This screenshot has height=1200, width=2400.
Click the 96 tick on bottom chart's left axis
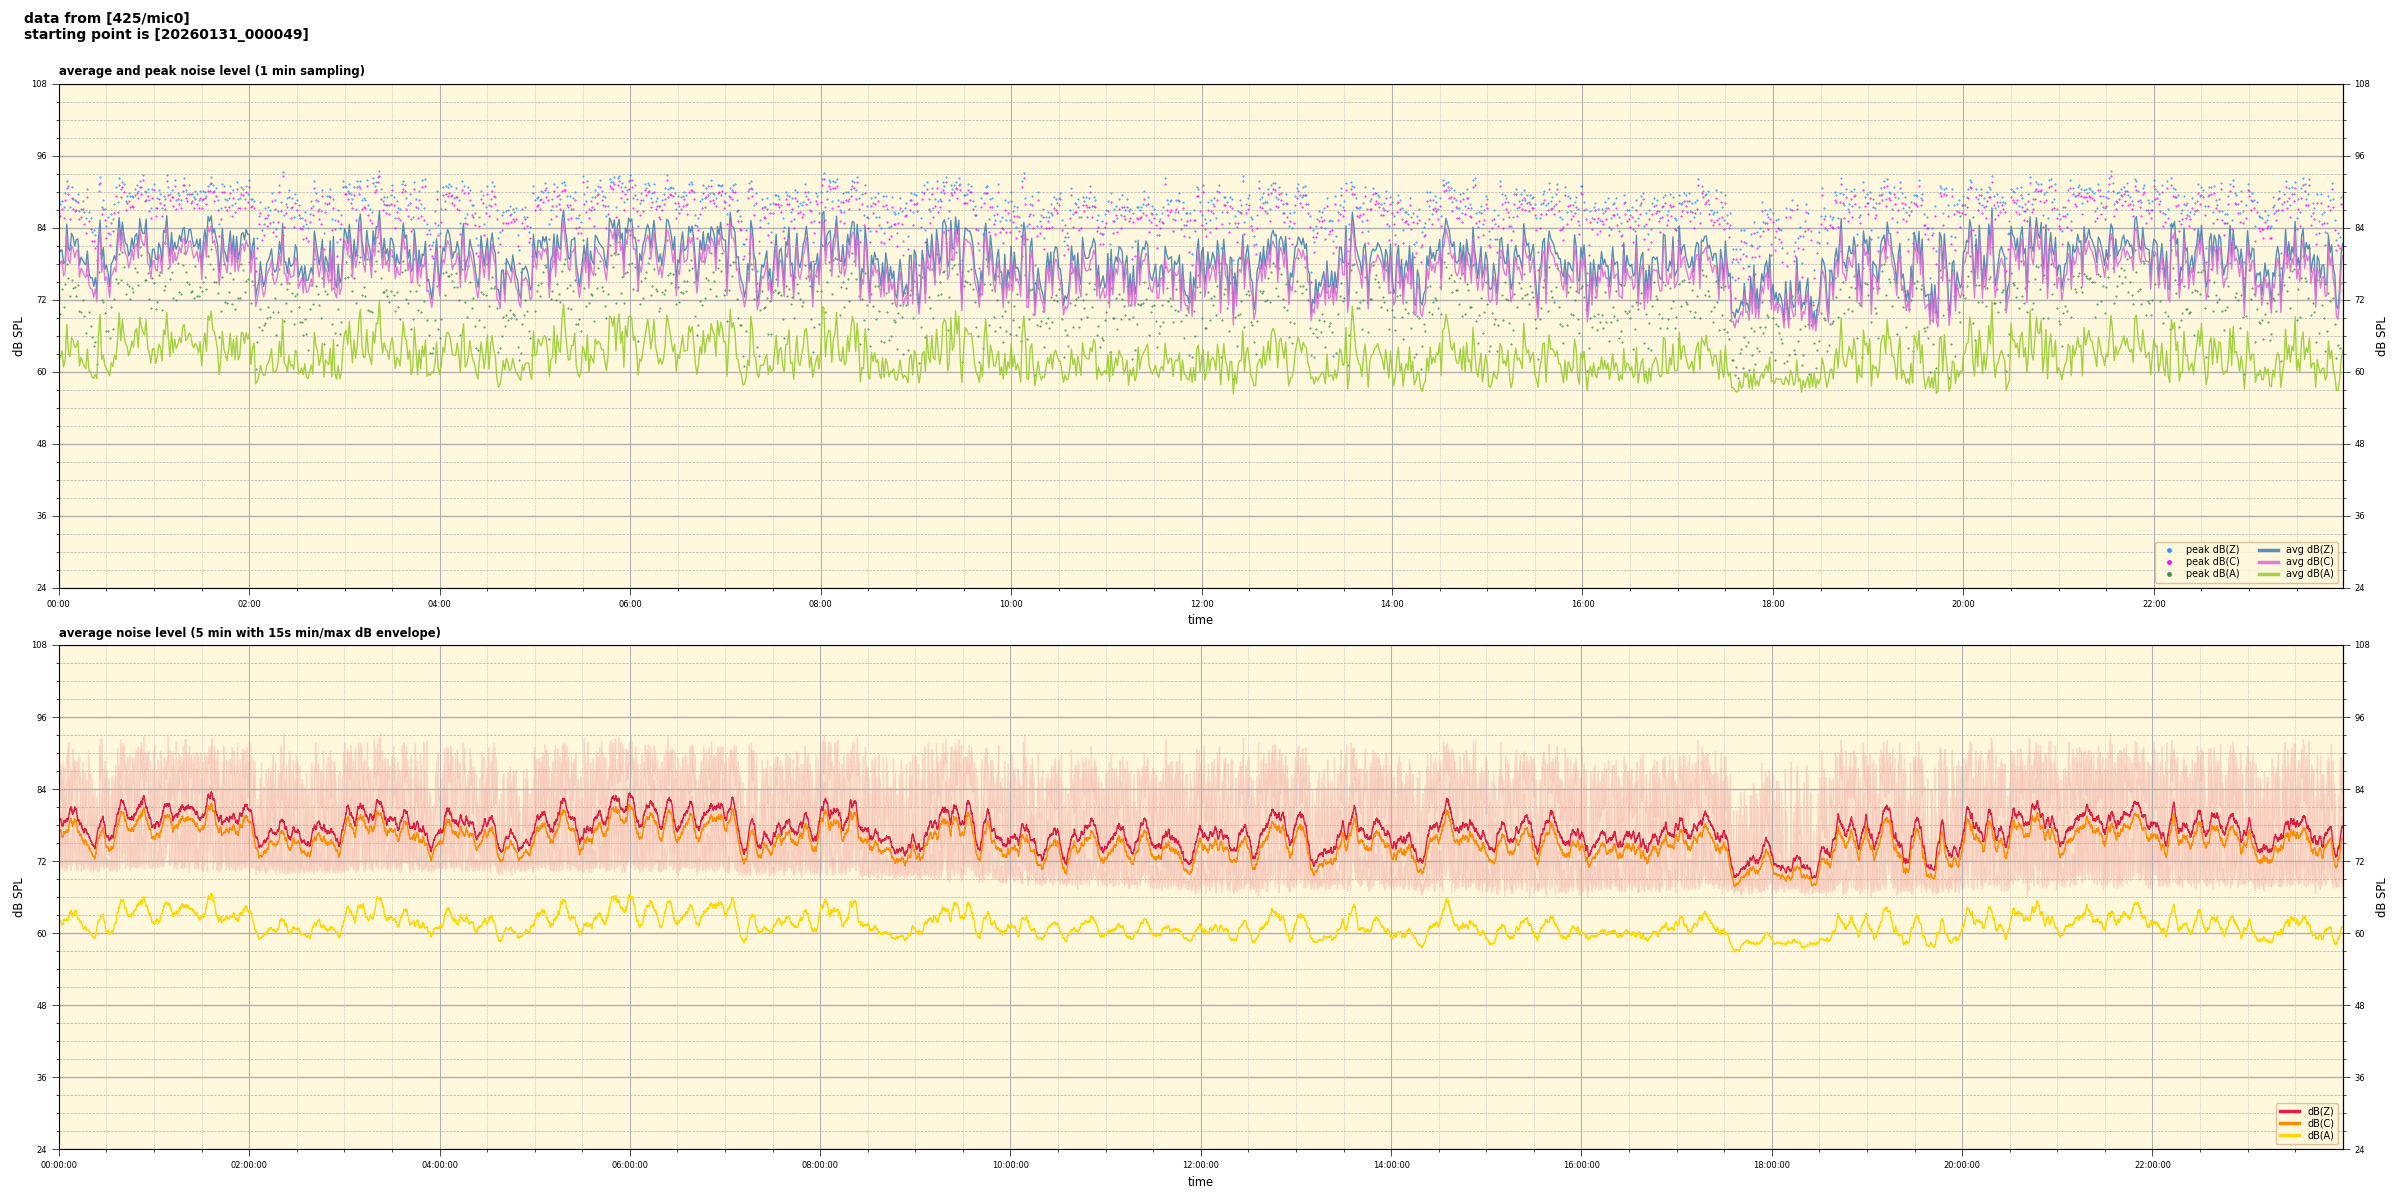click(x=40, y=717)
